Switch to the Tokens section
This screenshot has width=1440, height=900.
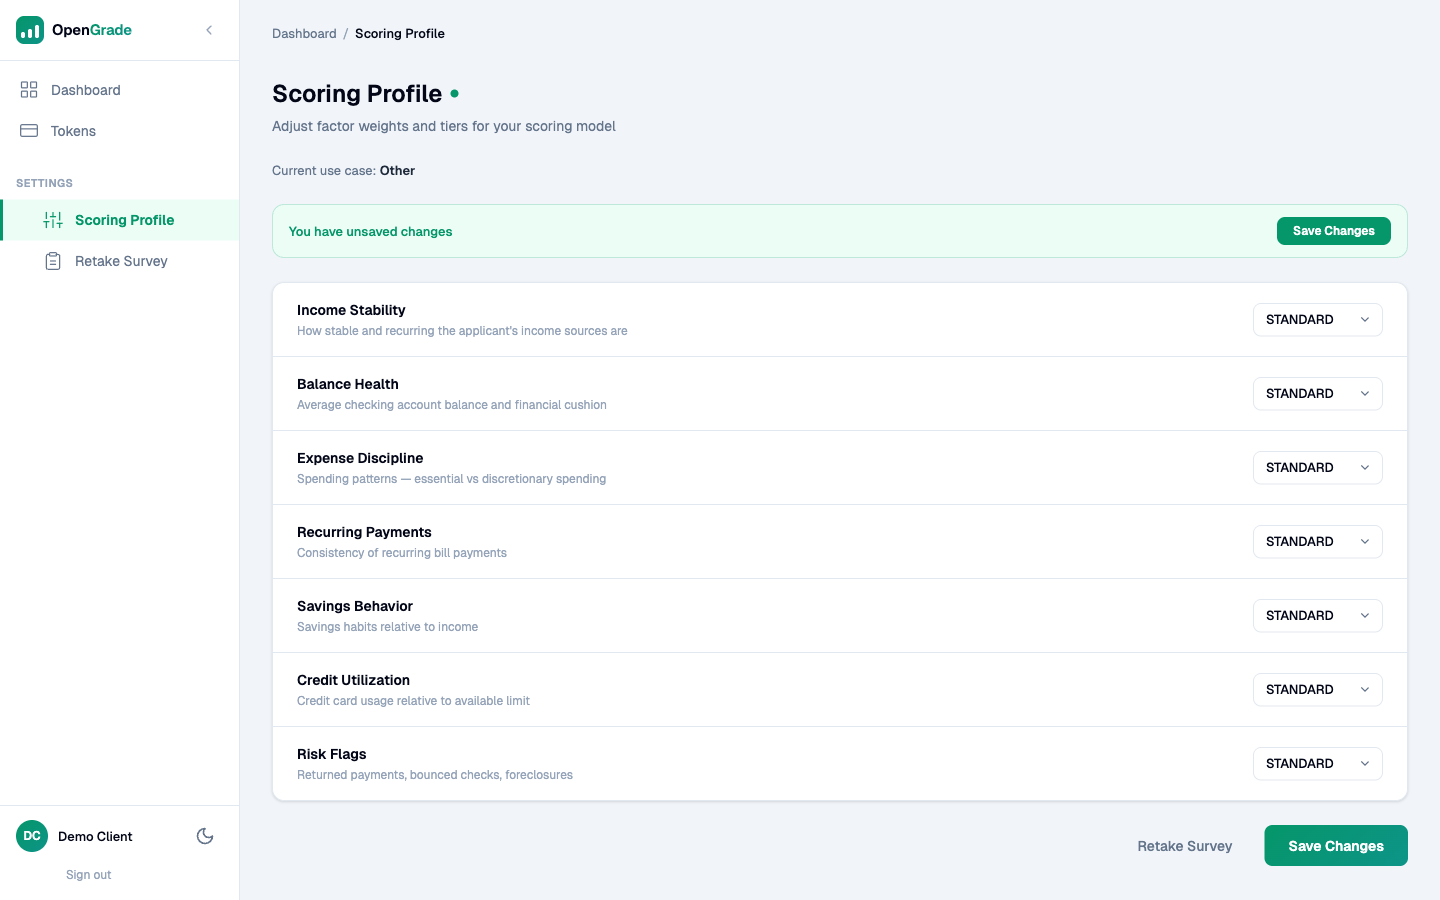[73, 130]
